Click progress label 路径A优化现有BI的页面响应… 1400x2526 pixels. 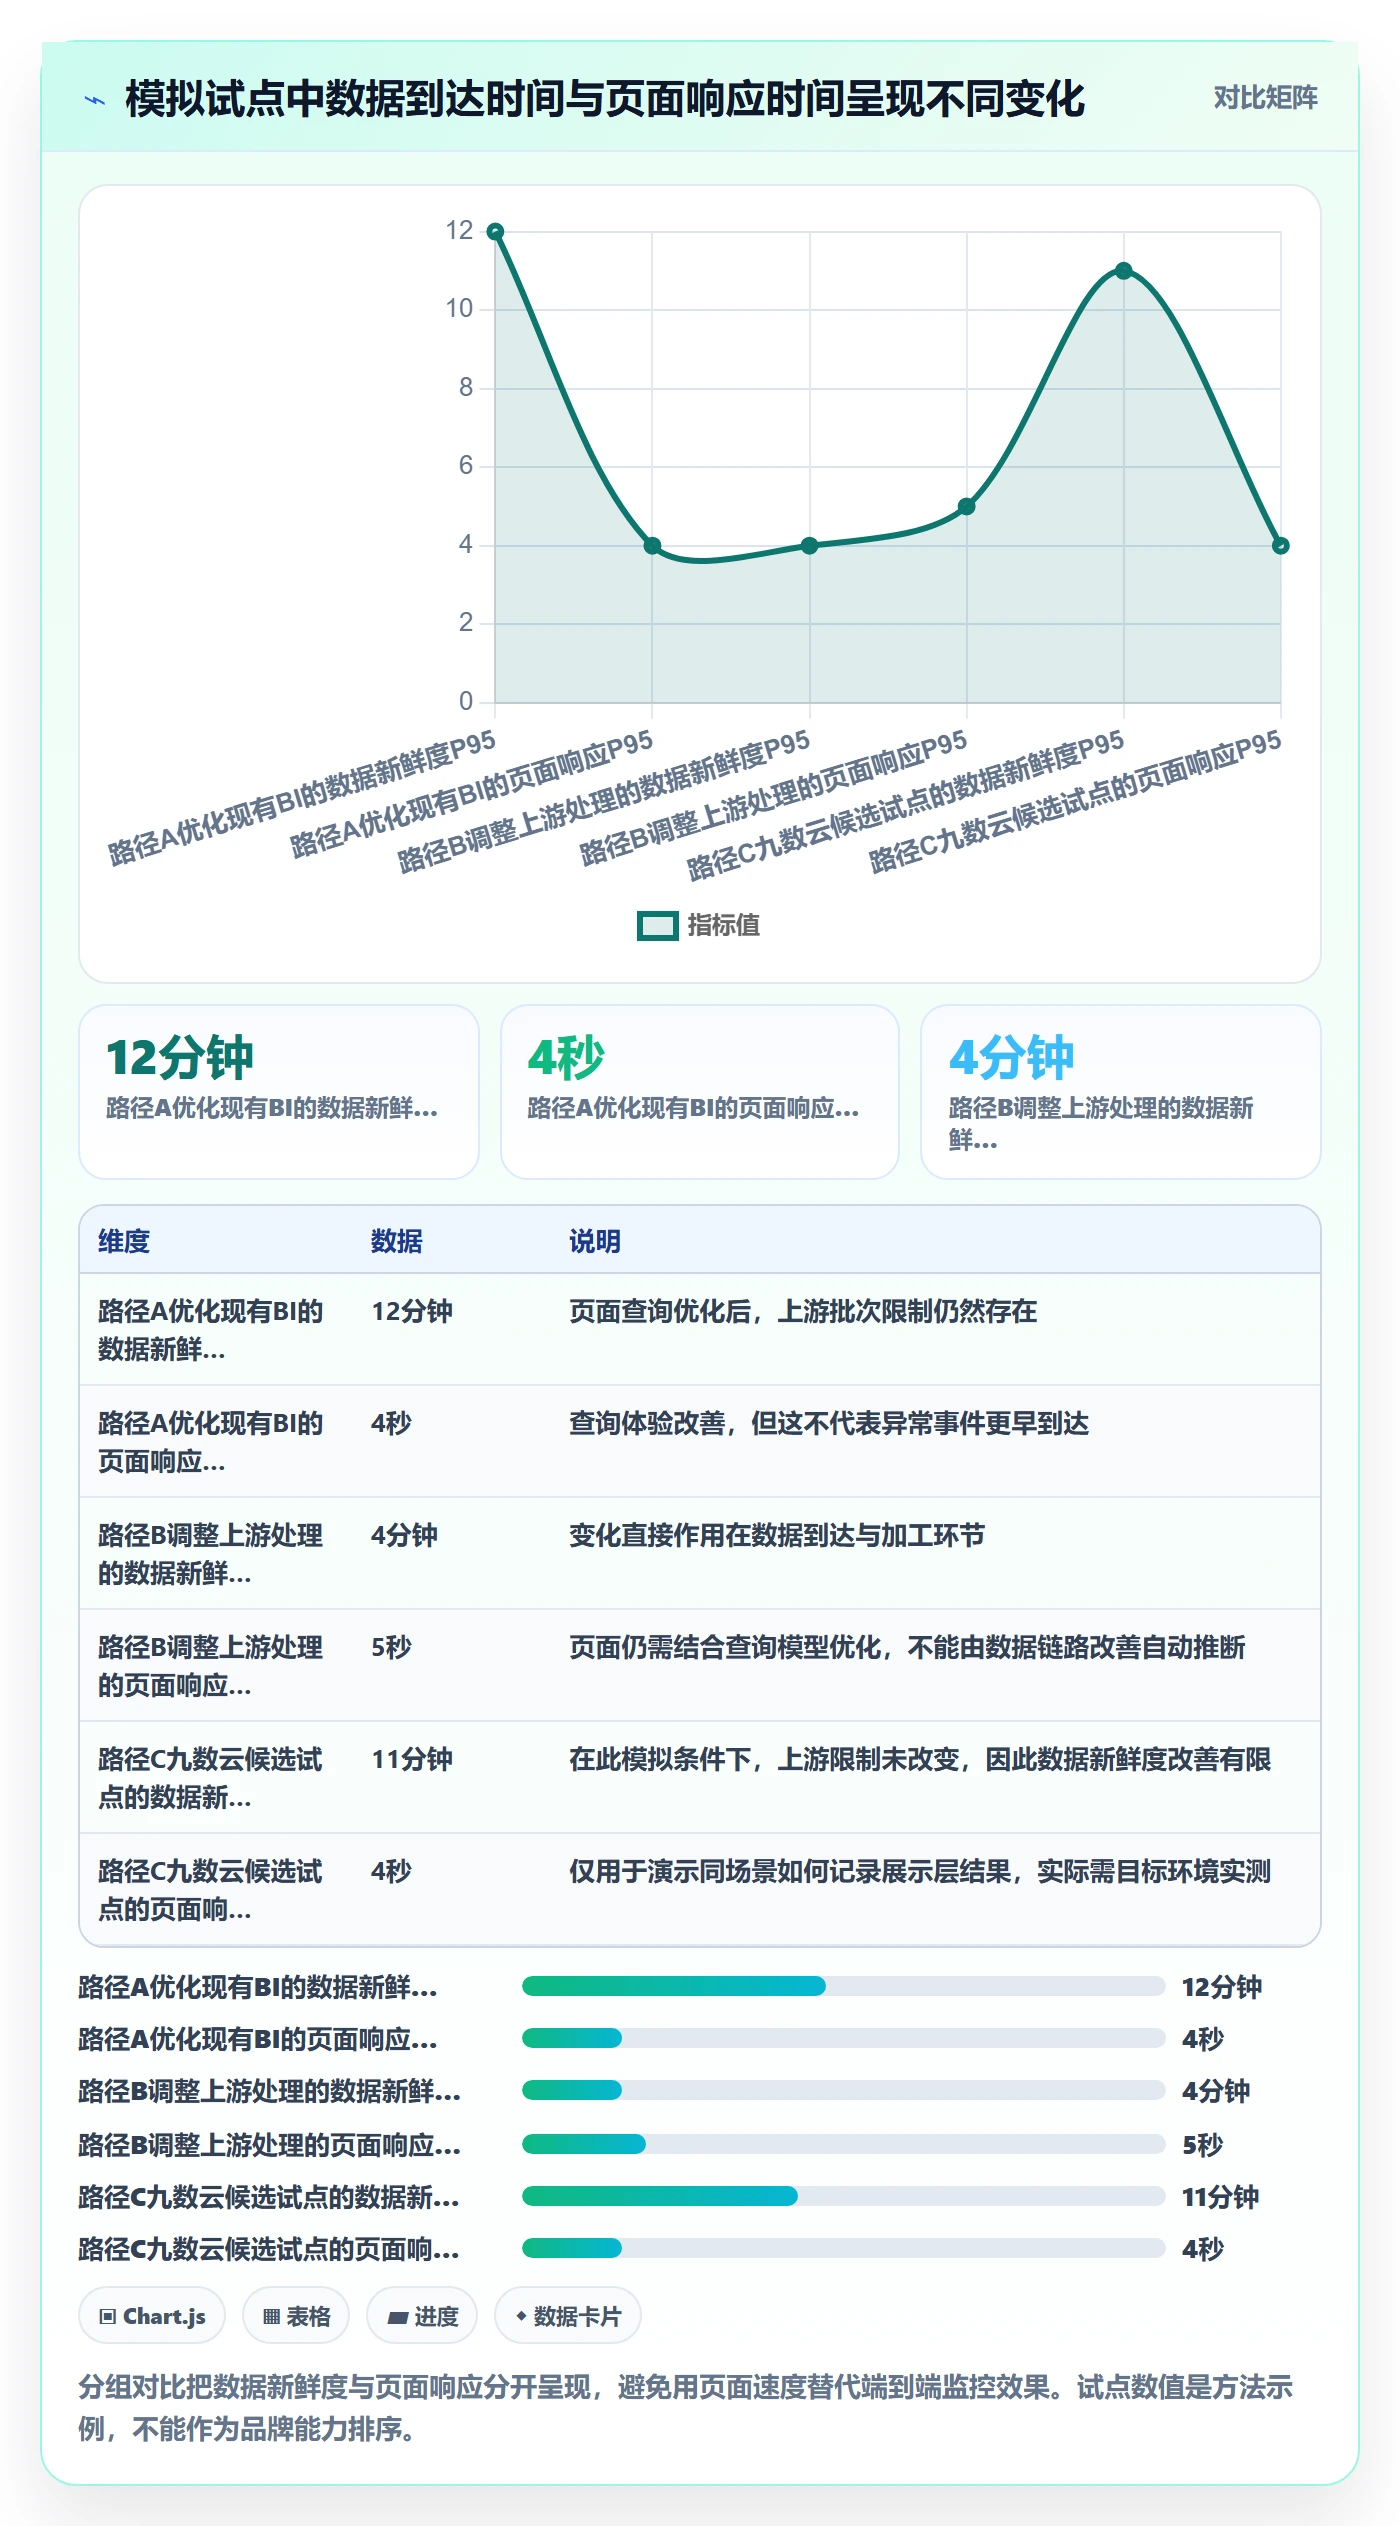click(258, 2039)
